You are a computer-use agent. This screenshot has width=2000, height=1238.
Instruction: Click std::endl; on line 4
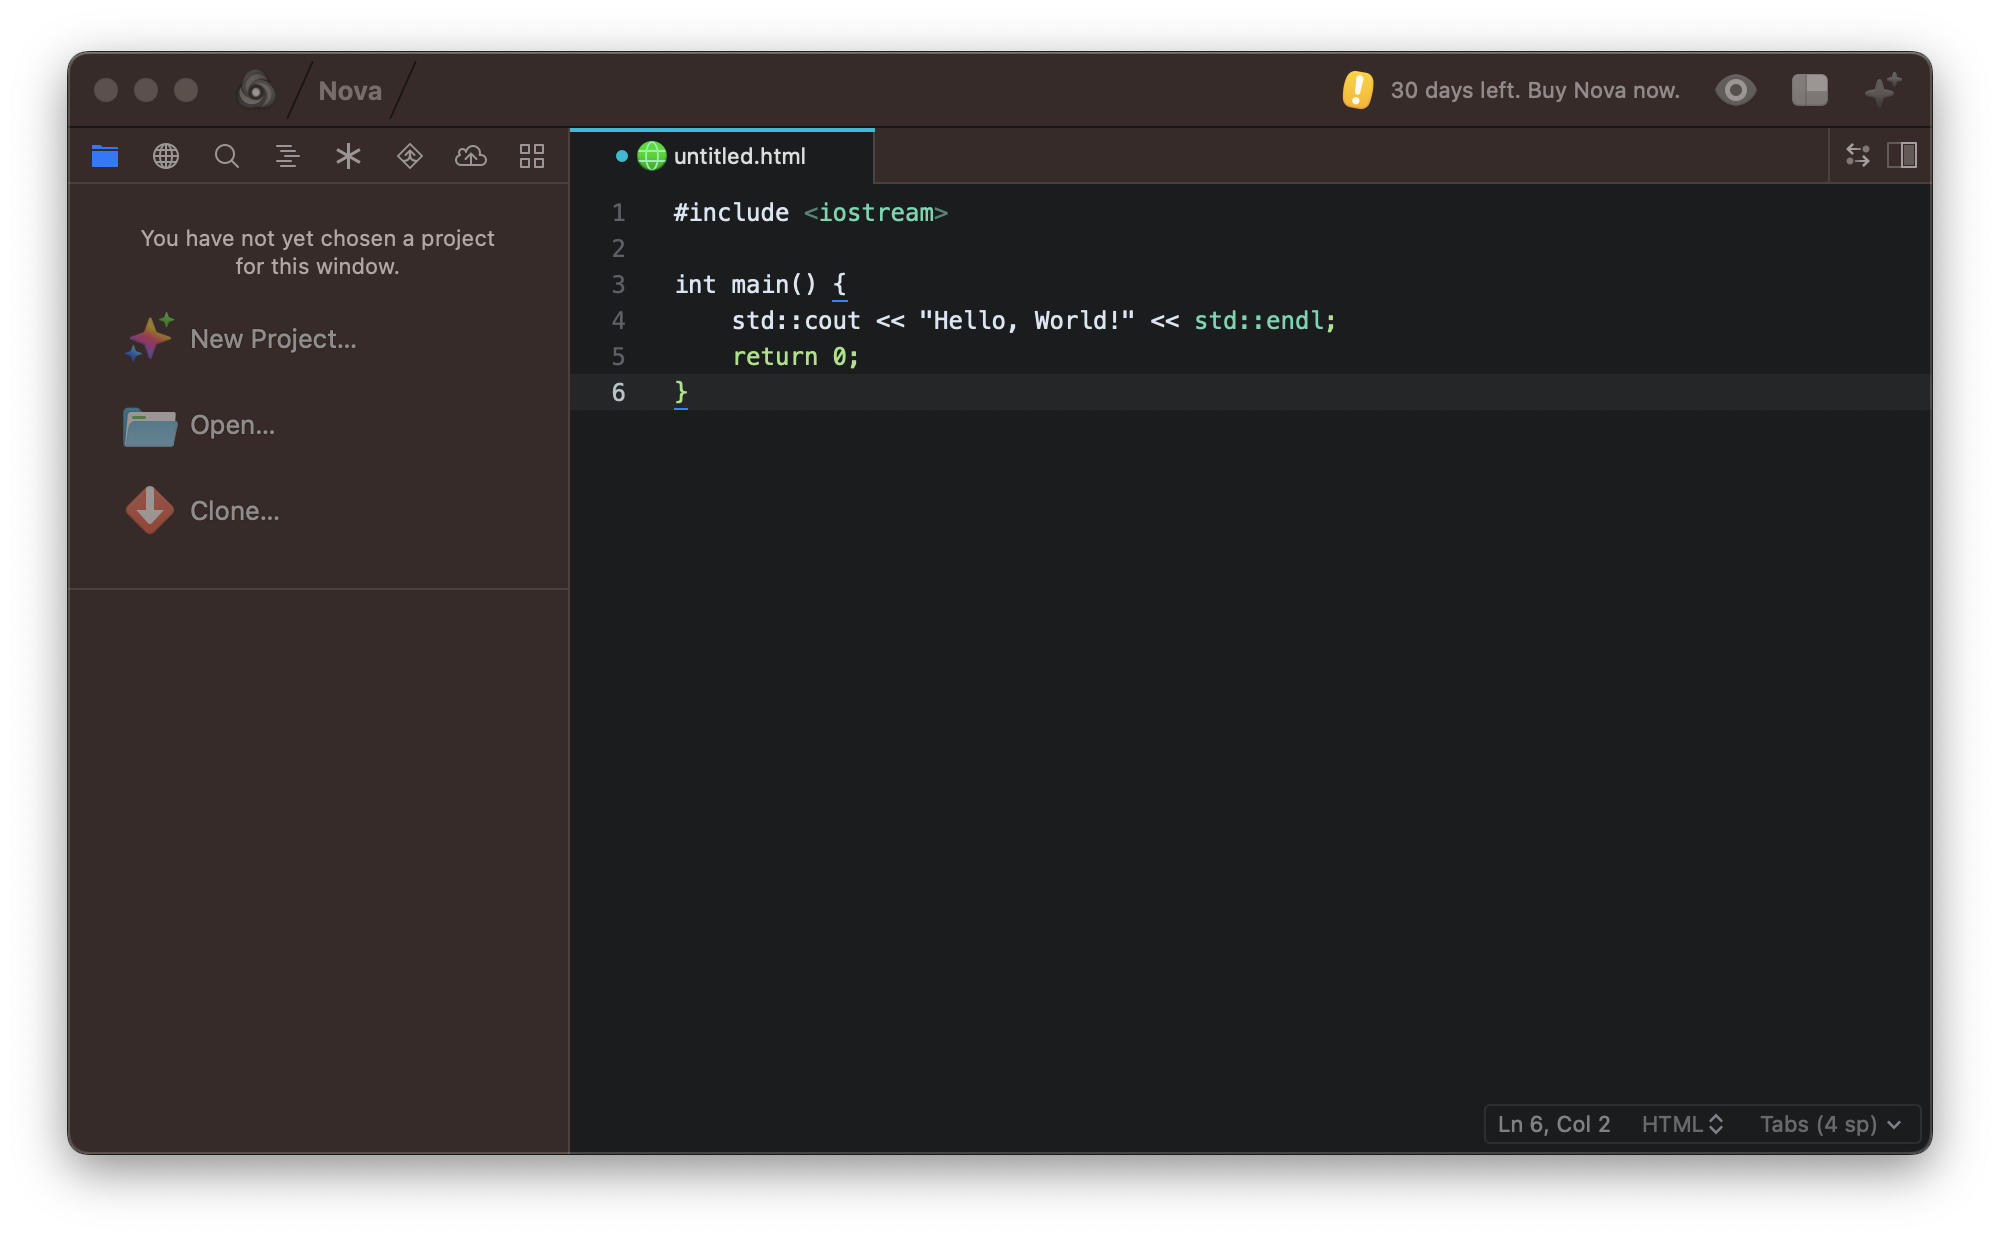[x=1265, y=321]
